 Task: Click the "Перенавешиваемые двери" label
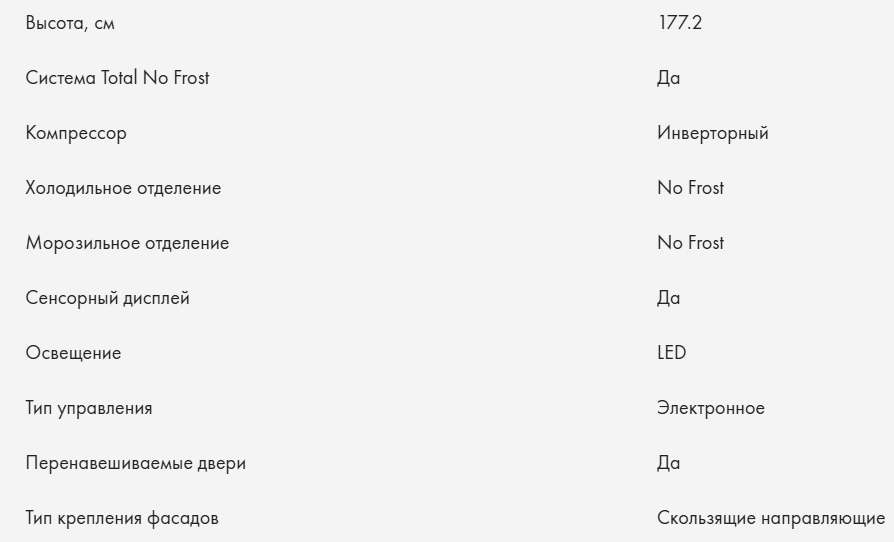[x=135, y=464]
